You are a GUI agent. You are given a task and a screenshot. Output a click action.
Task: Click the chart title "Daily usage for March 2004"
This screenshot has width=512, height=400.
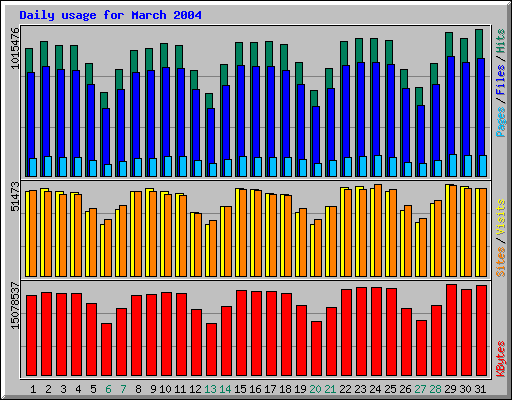point(110,15)
